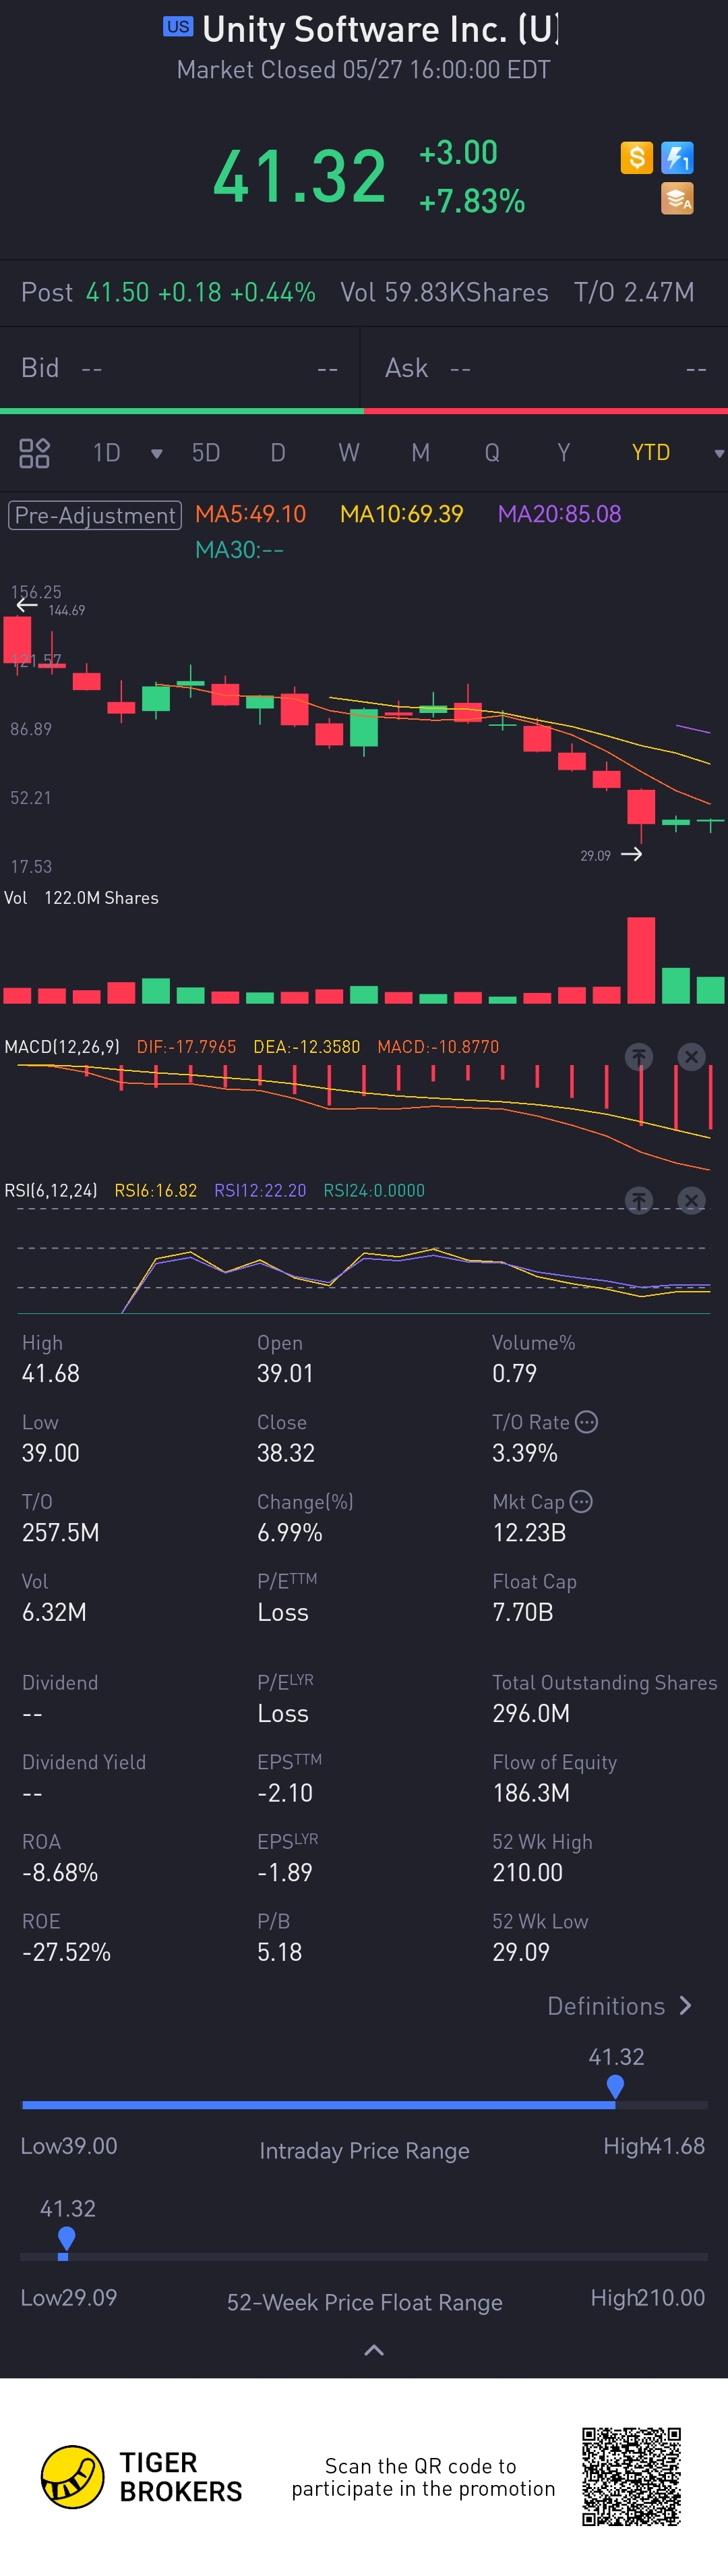Tap the Ask quote row
Image resolution: width=728 pixels, height=2576 pixels.
coord(546,368)
